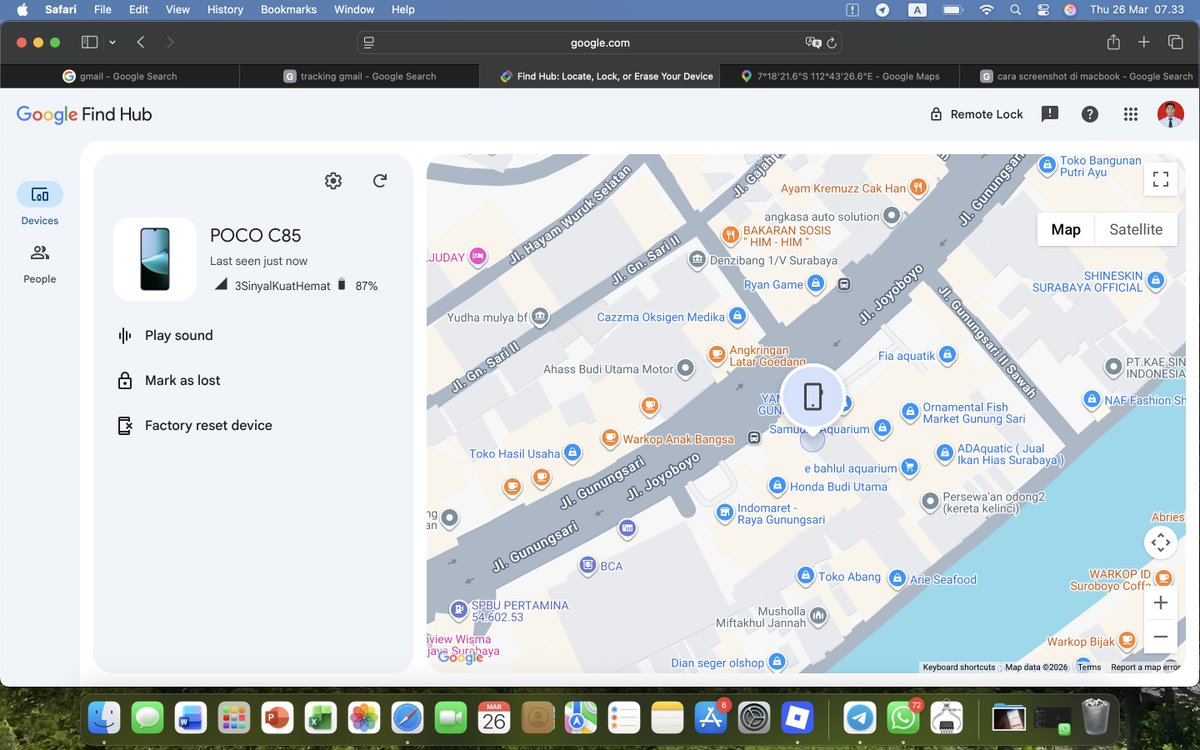Open cara screenshot di macbook tab
This screenshot has height=750, width=1200.
(1079, 76)
